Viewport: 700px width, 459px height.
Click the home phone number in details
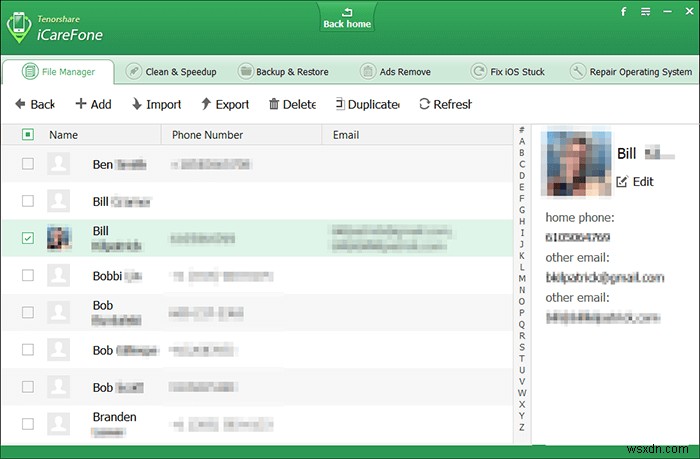(x=577, y=237)
